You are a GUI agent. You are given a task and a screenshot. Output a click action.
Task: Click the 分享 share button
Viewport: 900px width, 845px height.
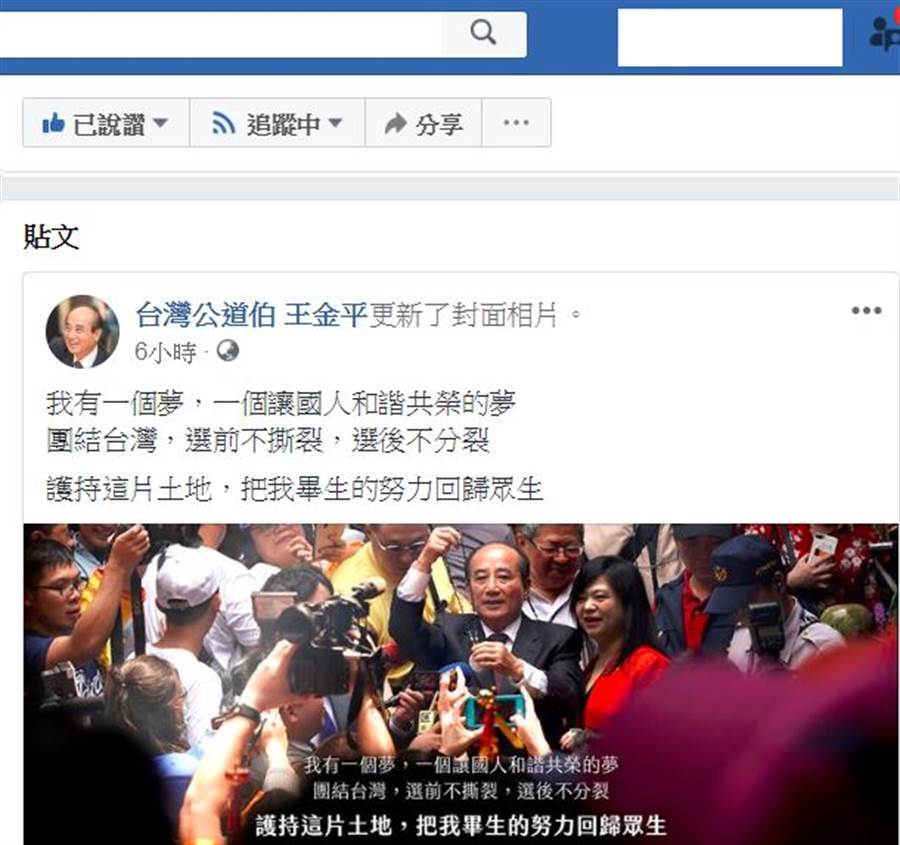[x=424, y=122]
